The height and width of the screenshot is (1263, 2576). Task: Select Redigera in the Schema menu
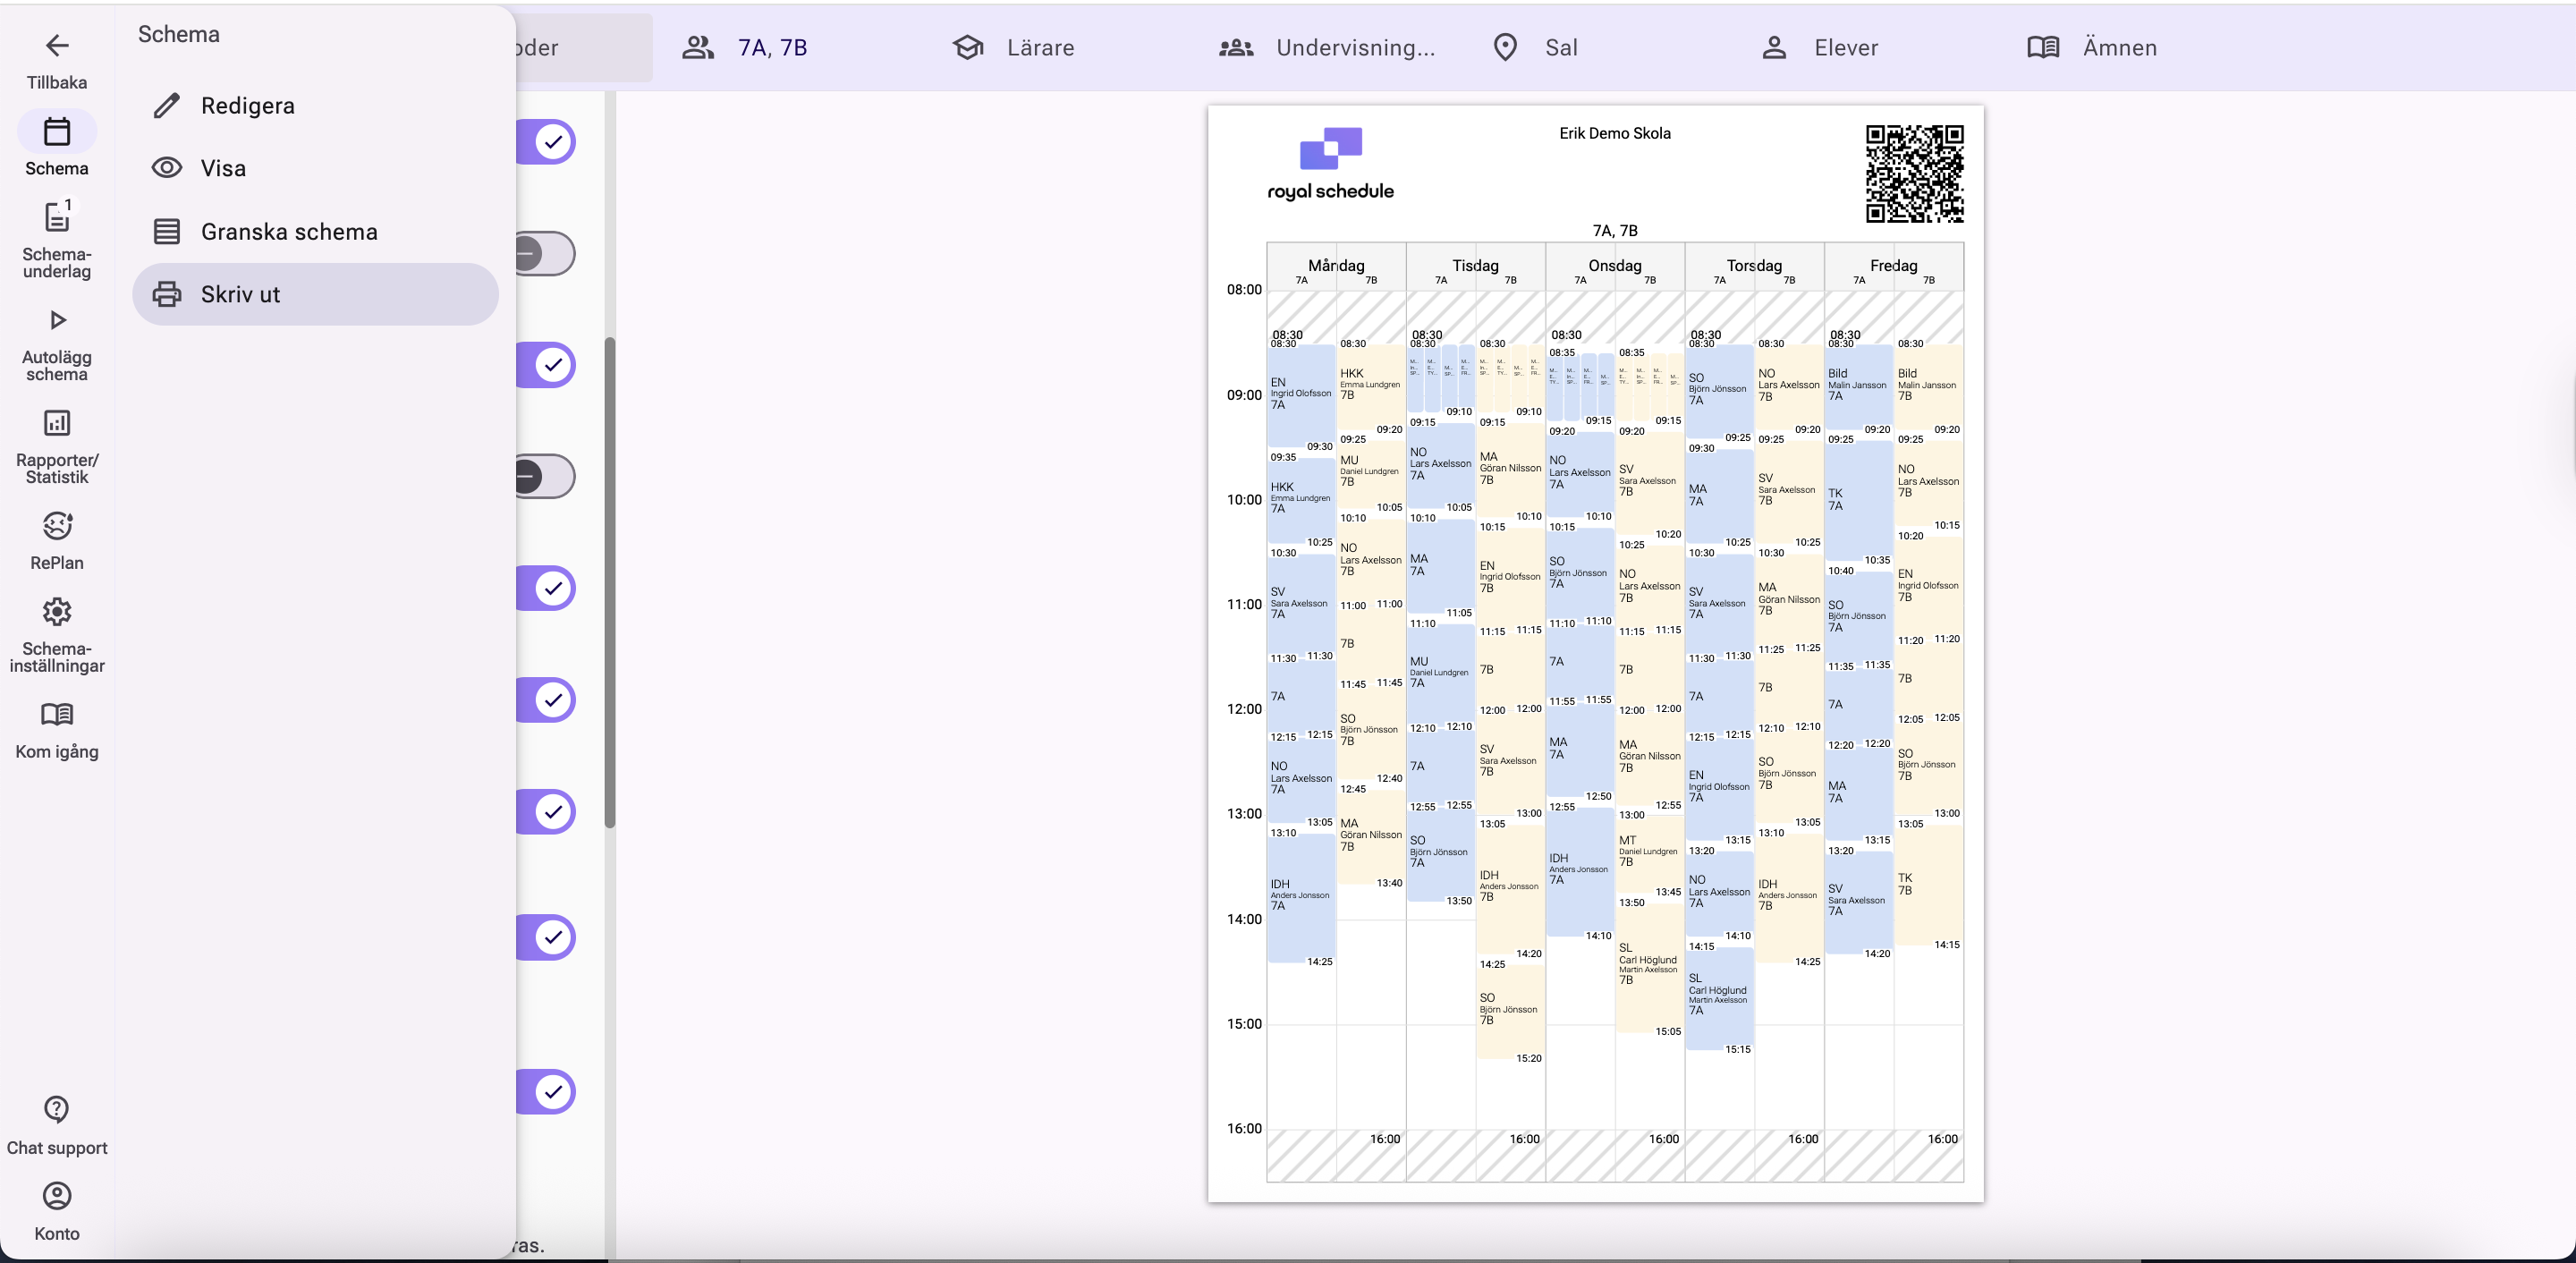coord(247,106)
